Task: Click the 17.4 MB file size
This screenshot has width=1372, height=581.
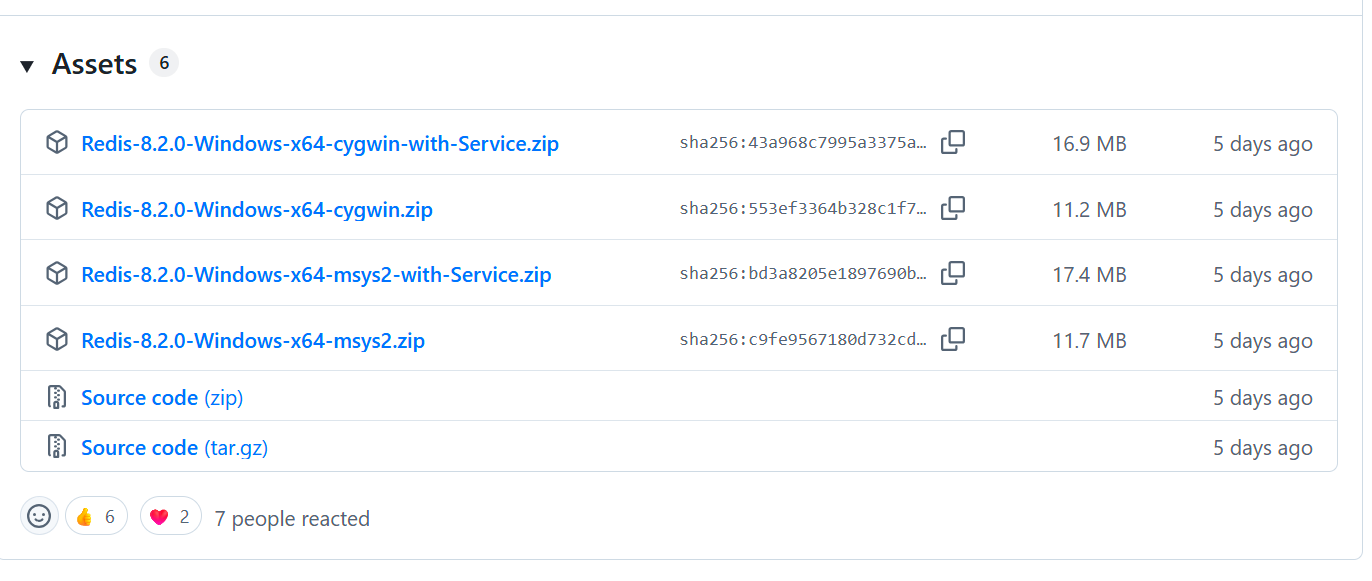Action: click(1089, 275)
